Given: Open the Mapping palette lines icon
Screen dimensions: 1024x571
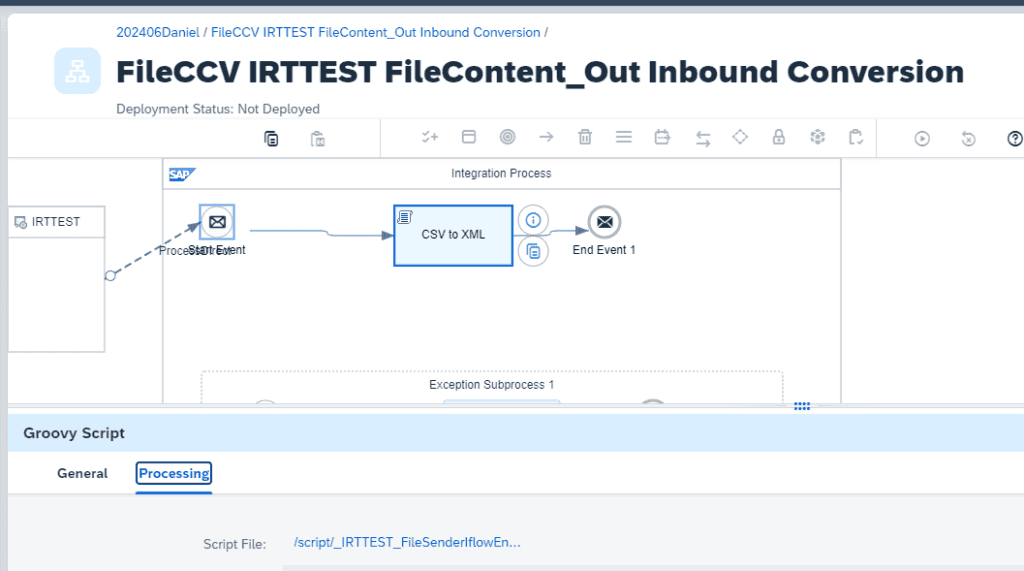Looking at the screenshot, I should [x=624, y=137].
